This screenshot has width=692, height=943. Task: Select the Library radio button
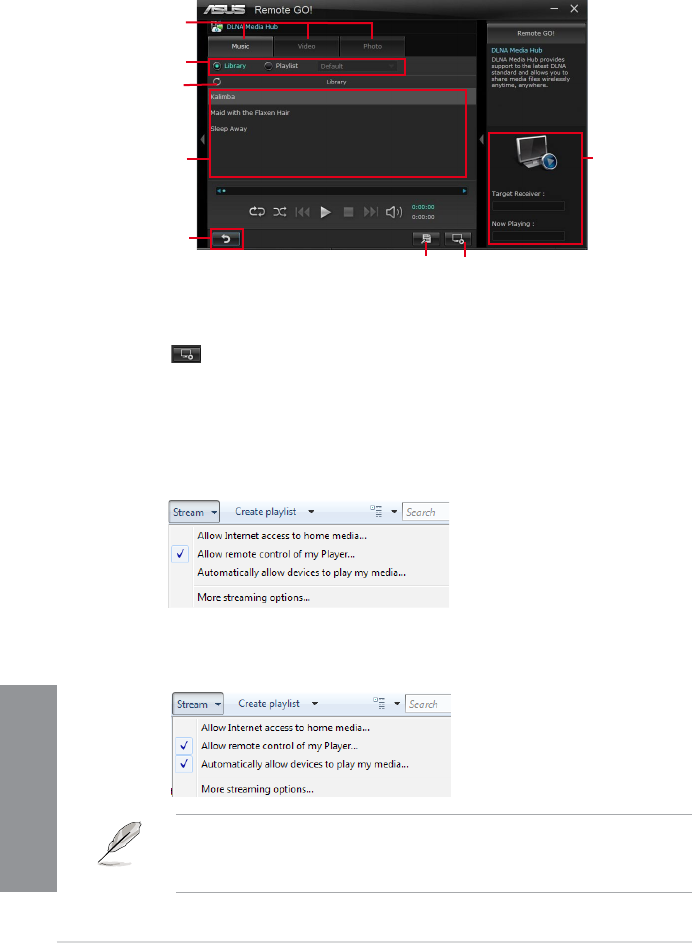tap(217, 66)
